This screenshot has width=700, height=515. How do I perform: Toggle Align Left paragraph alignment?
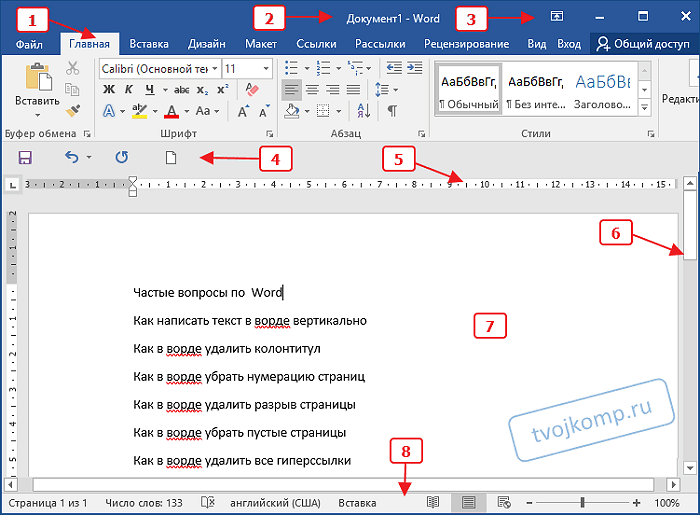tap(292, 90)
